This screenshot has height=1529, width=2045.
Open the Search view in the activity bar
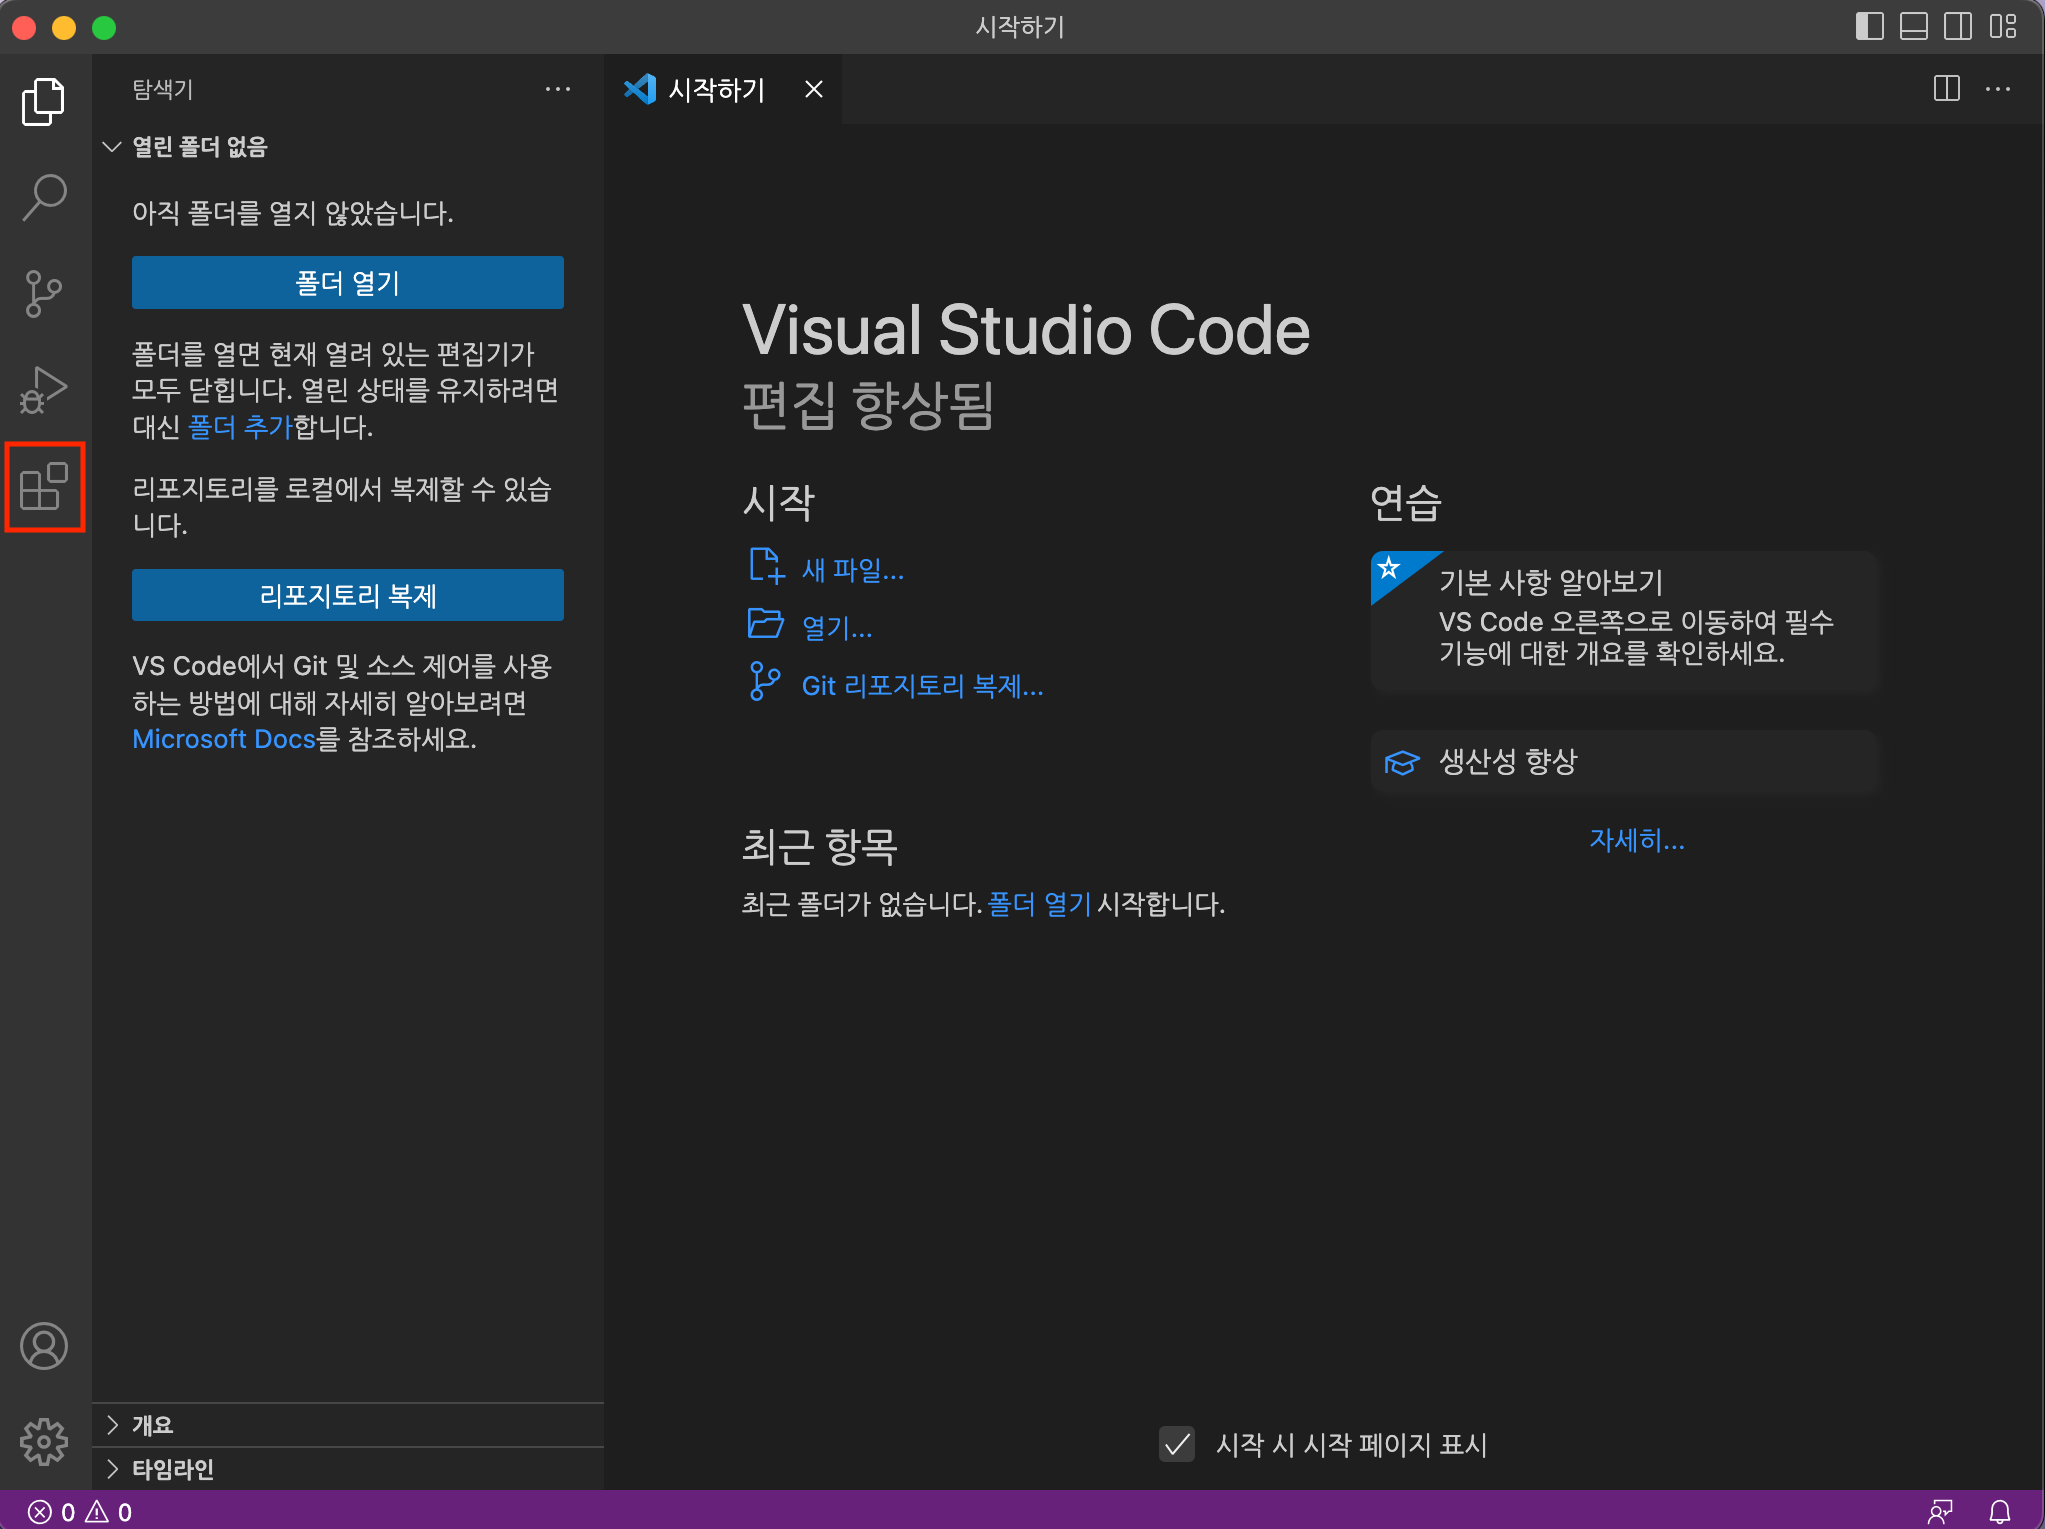[44, 197]
